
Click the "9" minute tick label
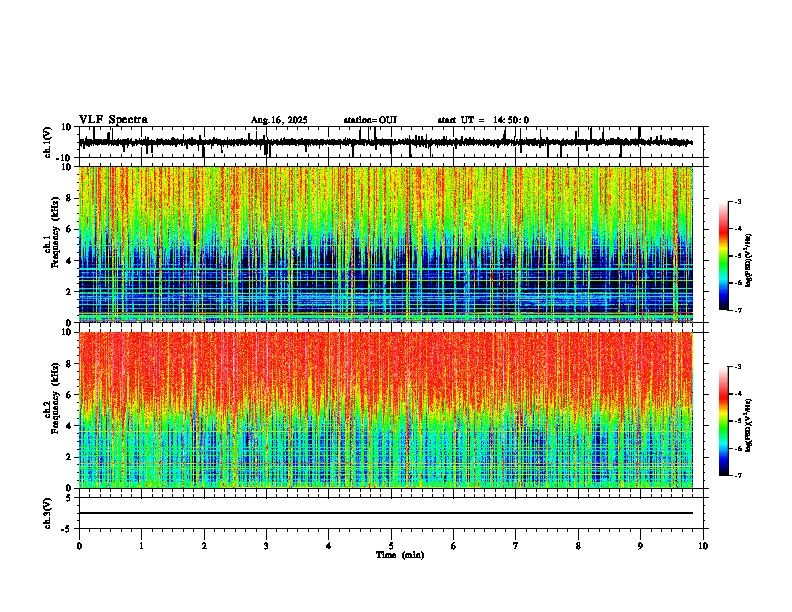640,546
